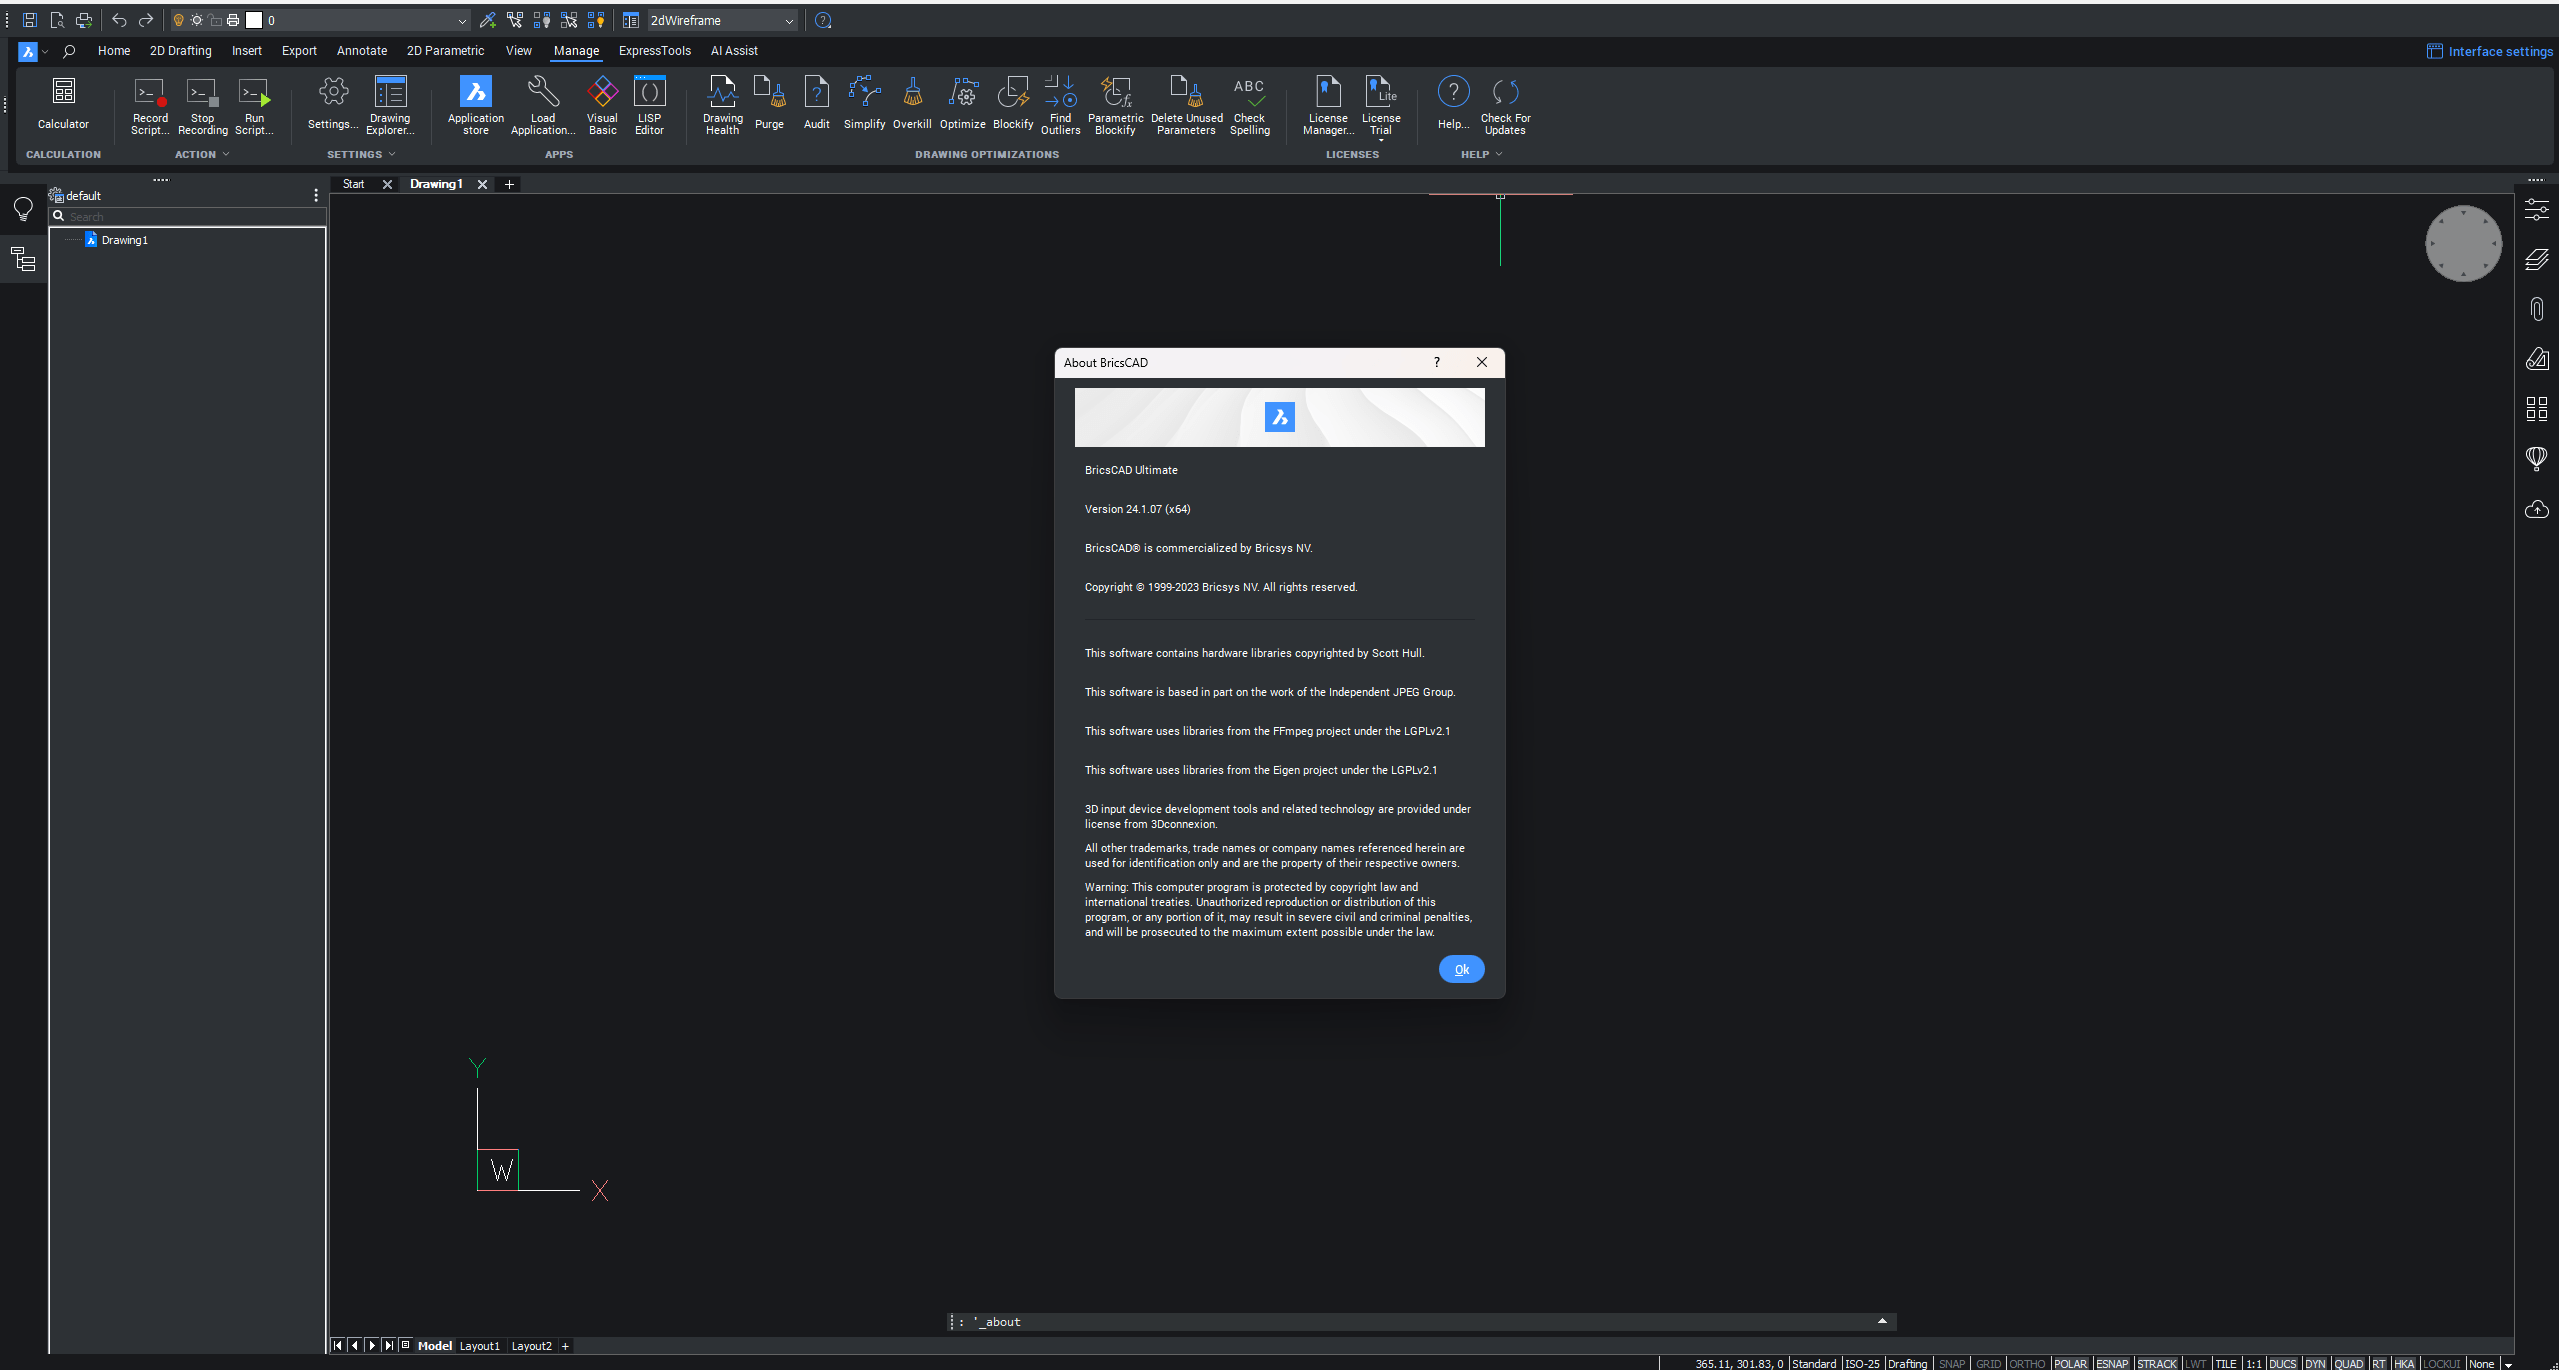Click Delete Unused Parameters
Screen dimensions: 2559x1370
click(x=1186, y=106)
